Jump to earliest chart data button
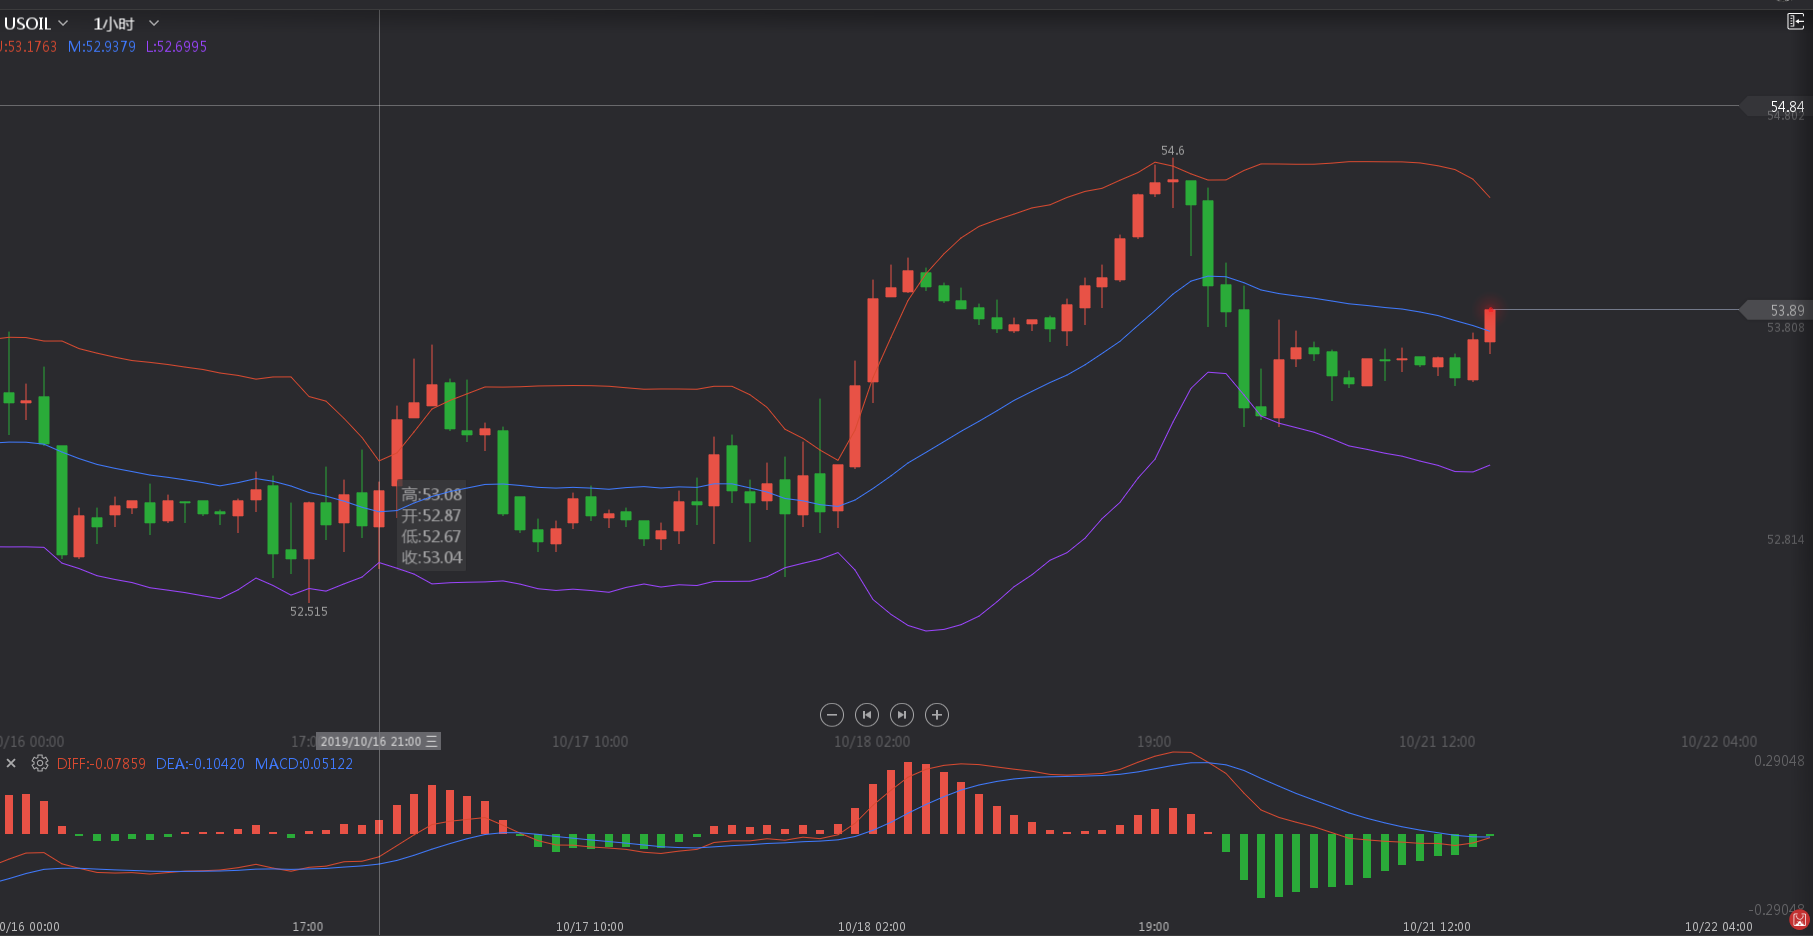The image size is (1813, 936). [x=867, y=715]
